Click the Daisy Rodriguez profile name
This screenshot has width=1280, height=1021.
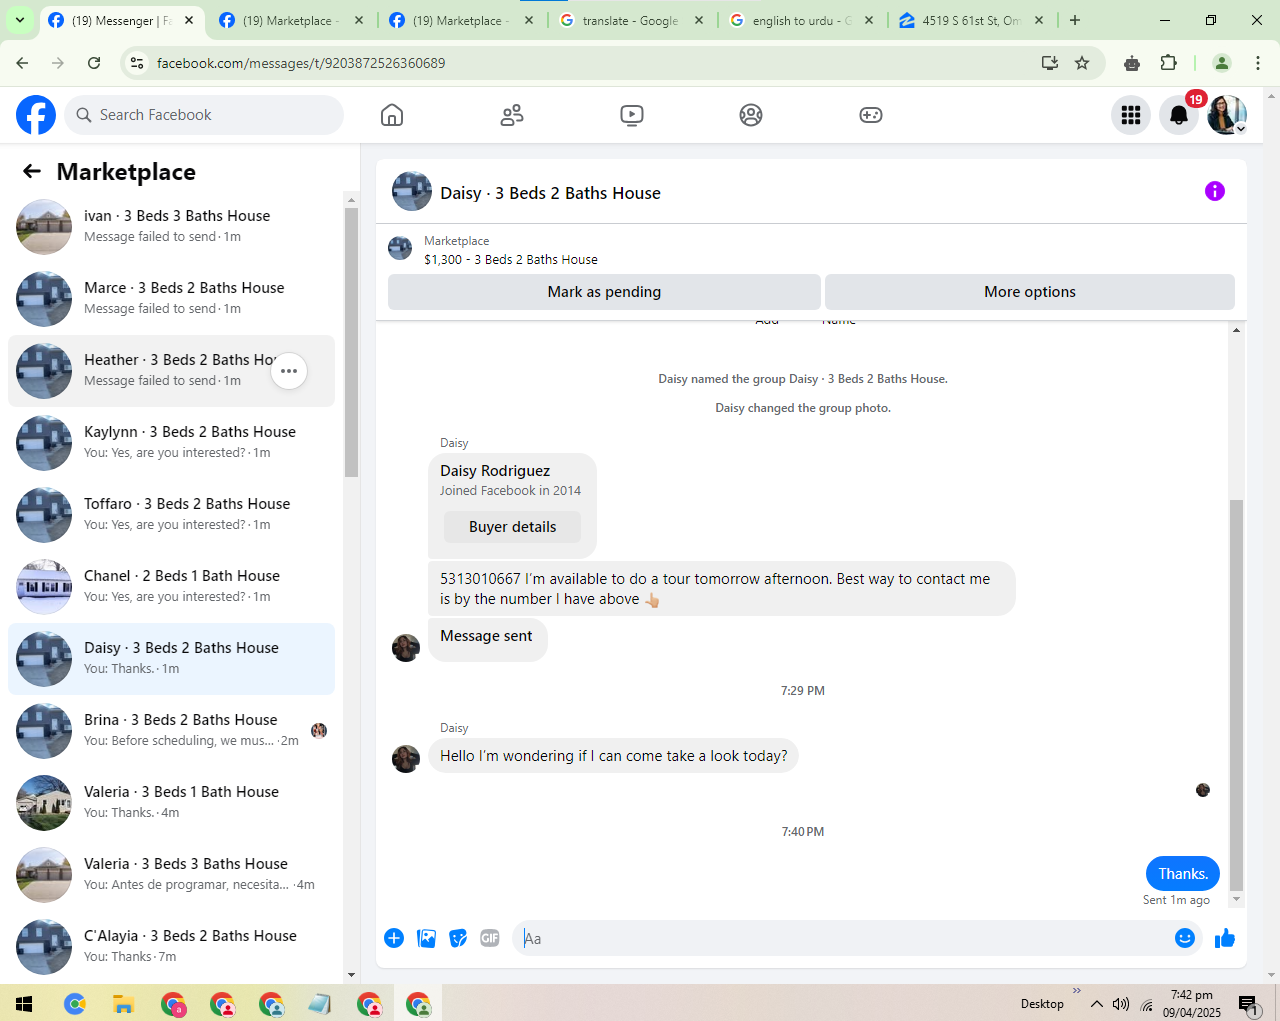495,471
